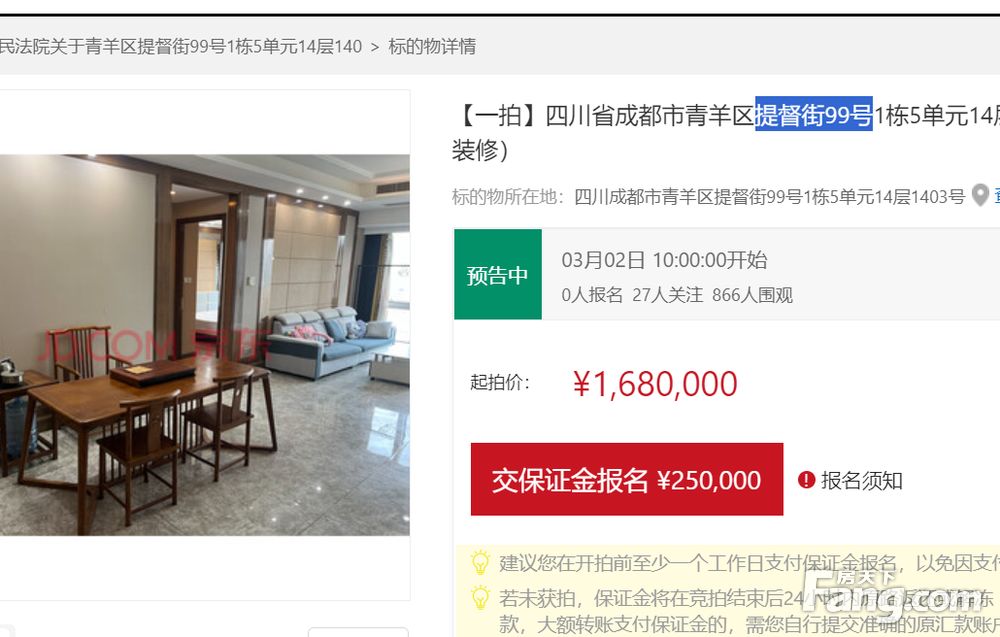
Task: Click the highlighted text 提督街99号
Action: pyautogui.click(x=814, y=115)
